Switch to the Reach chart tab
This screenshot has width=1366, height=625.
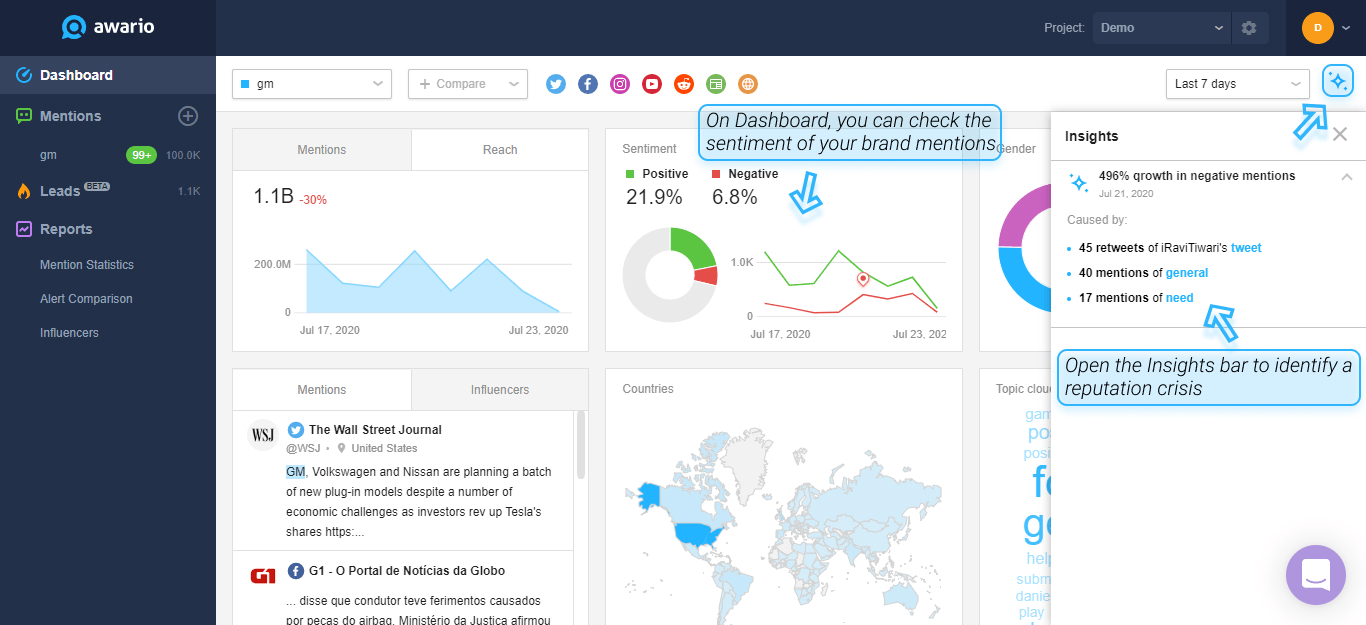pos(500,150)
